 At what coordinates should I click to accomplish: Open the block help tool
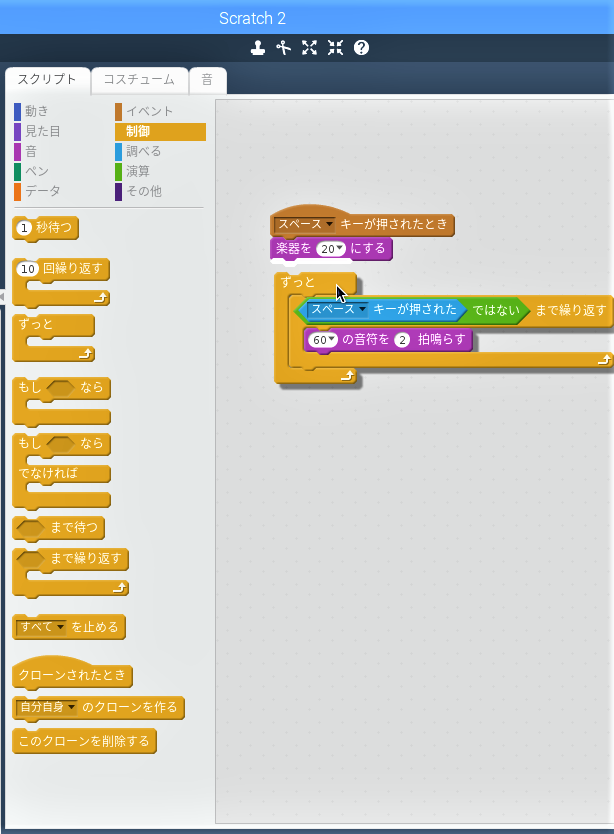pyautogui.click(x=361, y=48)
